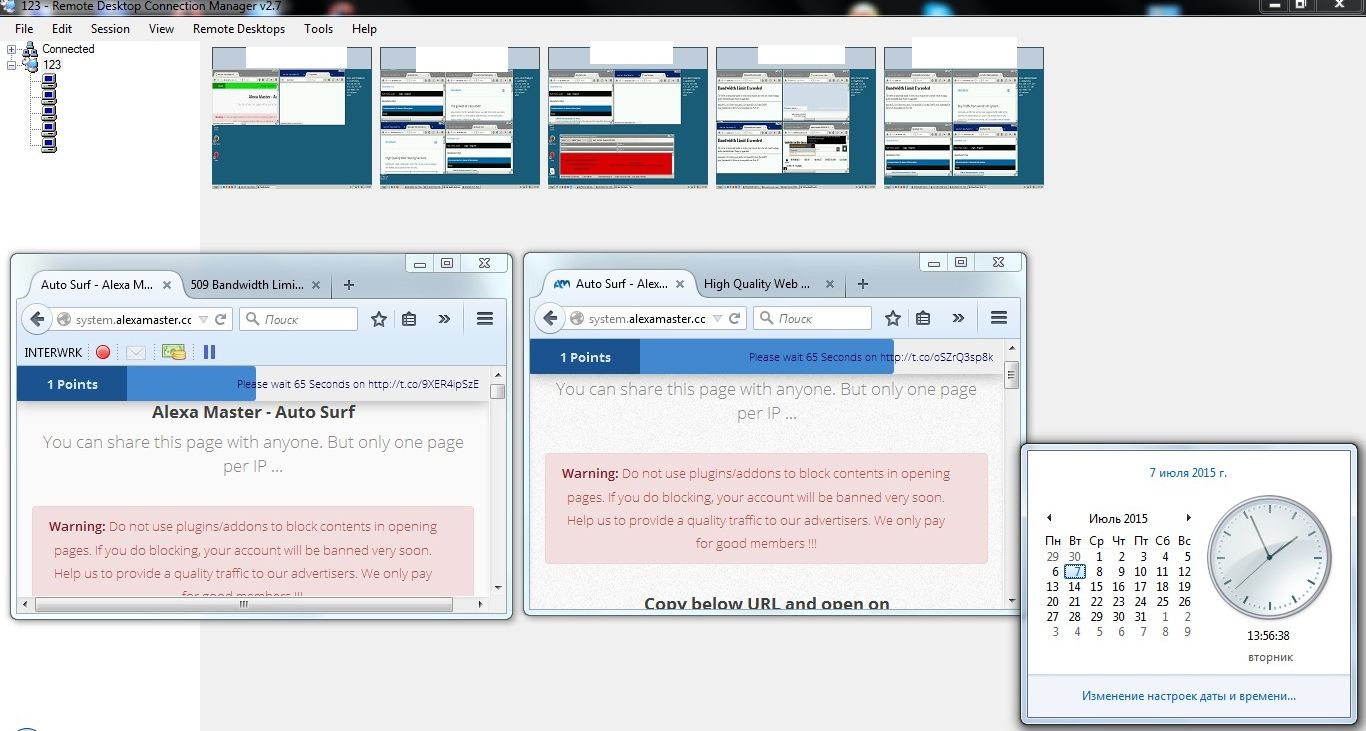Go to next month in calendar
The width and height of the screenshot is (1366, 731).
[x=1188, y=518]
